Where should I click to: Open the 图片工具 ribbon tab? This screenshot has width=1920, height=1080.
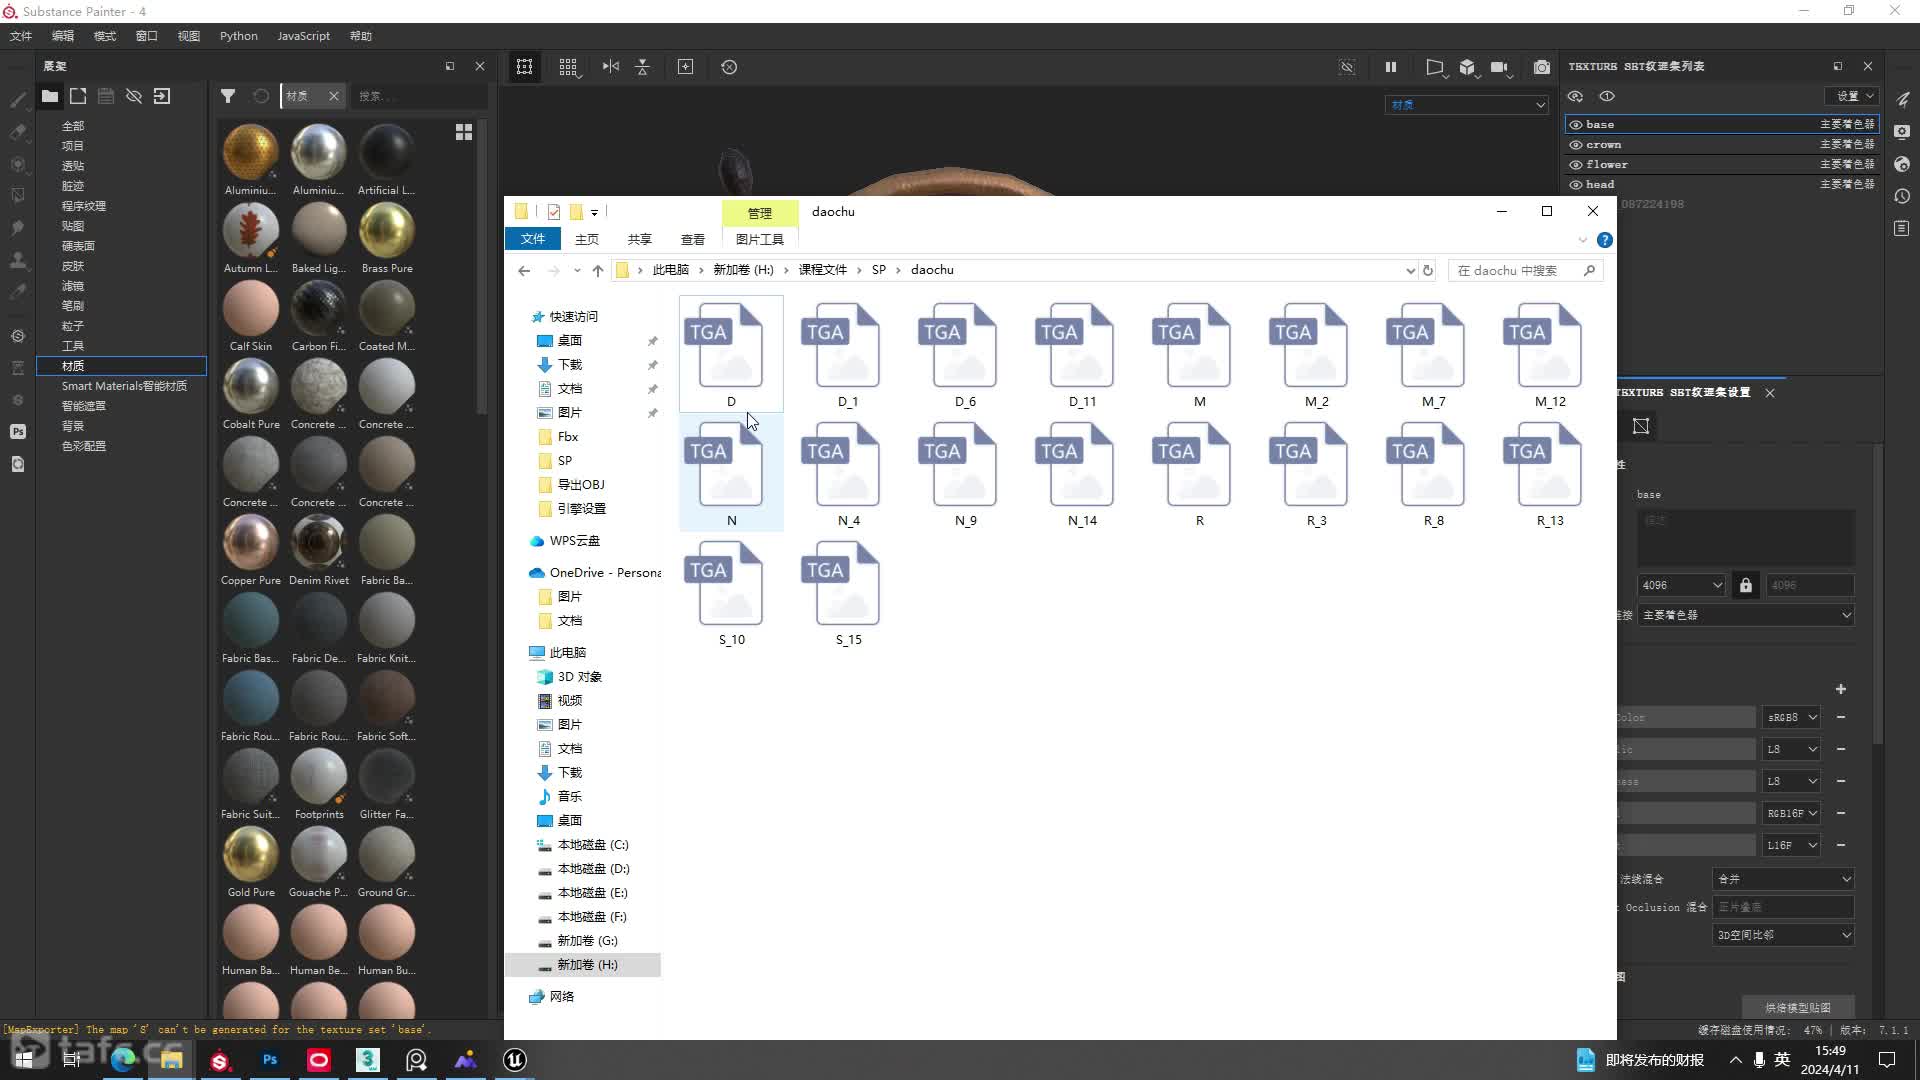coord(760,240)
